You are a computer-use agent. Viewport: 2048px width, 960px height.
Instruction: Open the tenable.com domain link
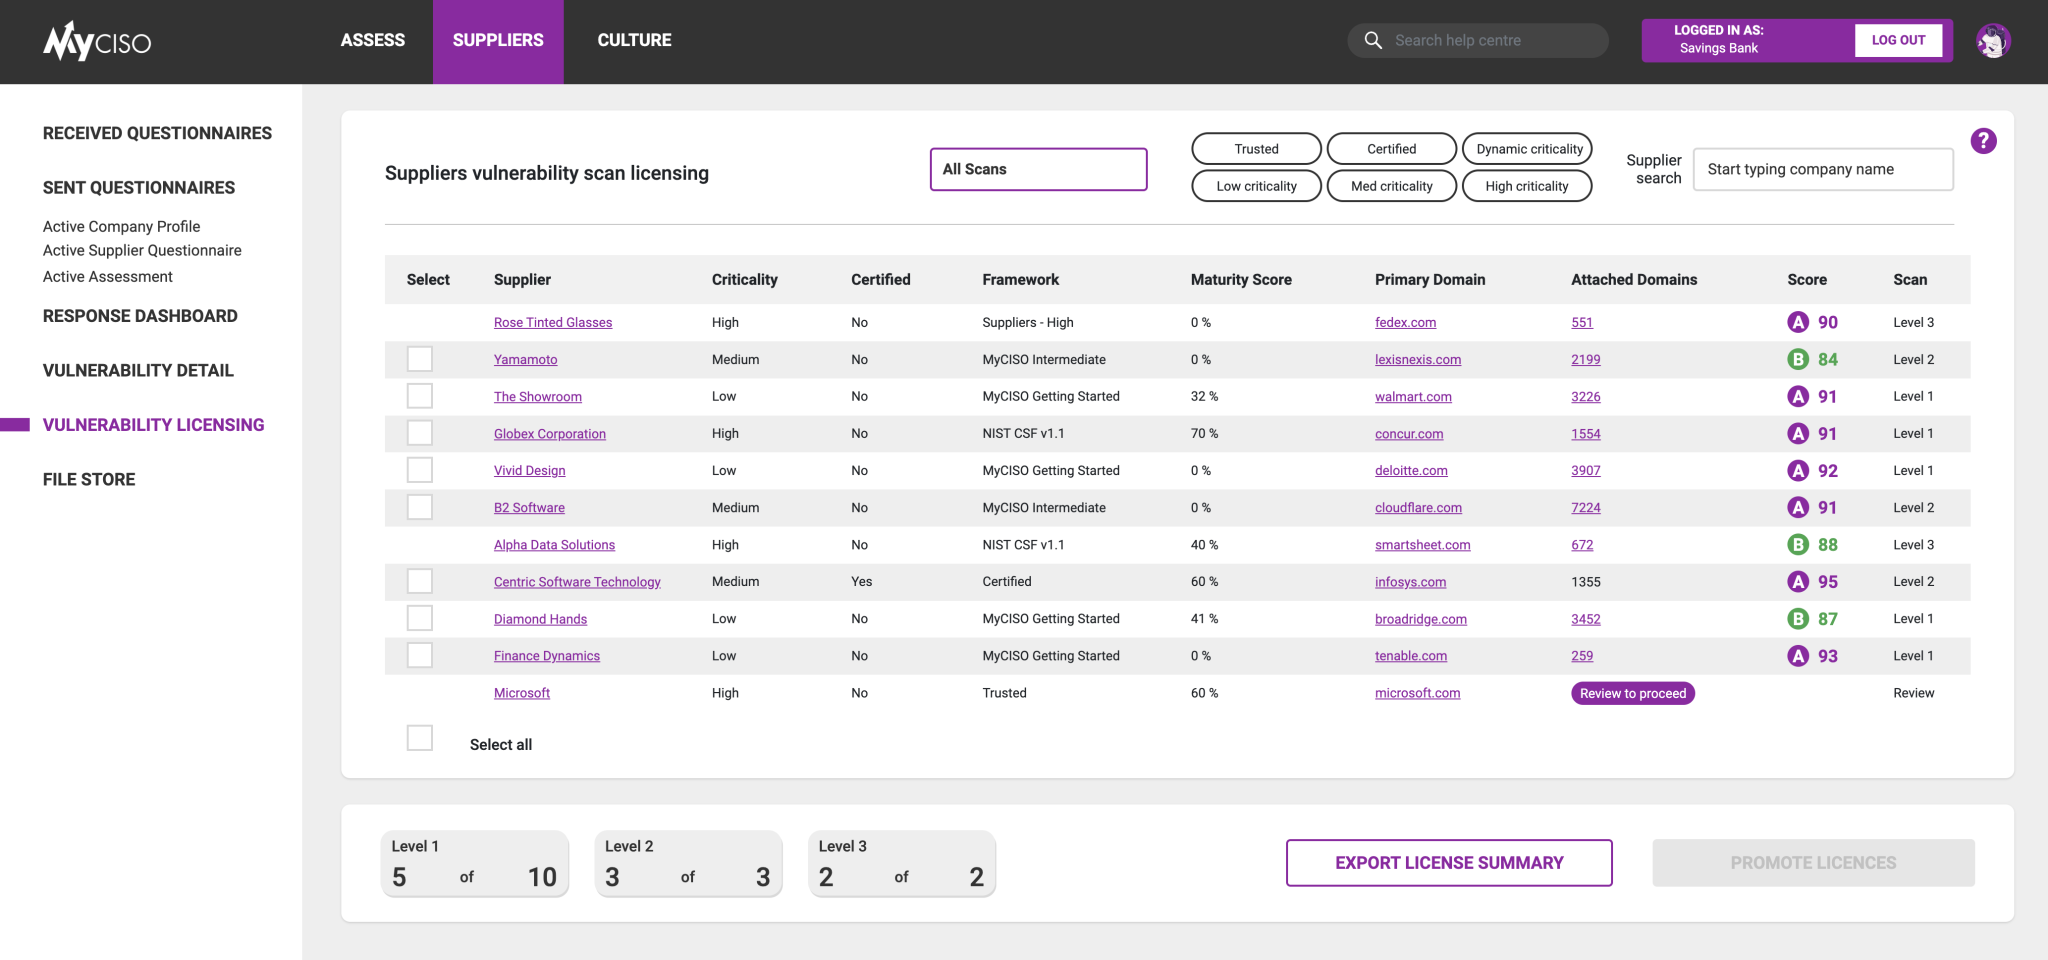coord(1411,656)
